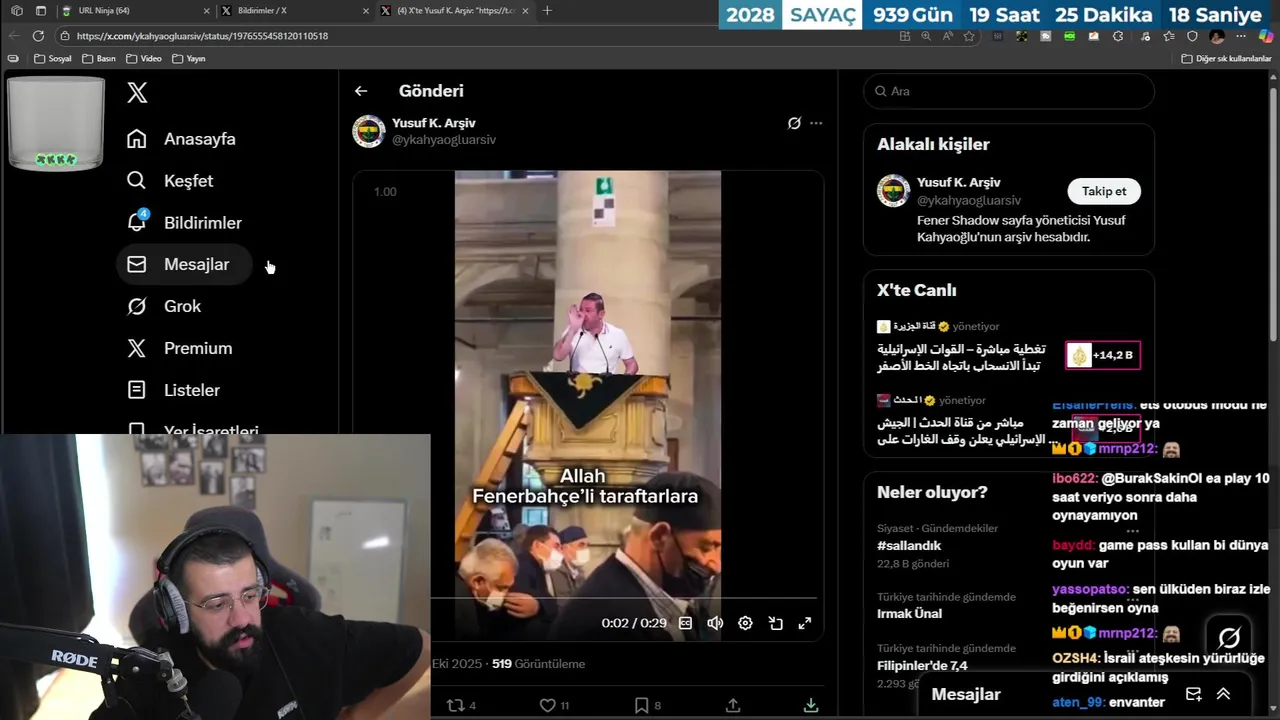Open Basın bookmarks folder
The image size is (1280, 720).
99,59
